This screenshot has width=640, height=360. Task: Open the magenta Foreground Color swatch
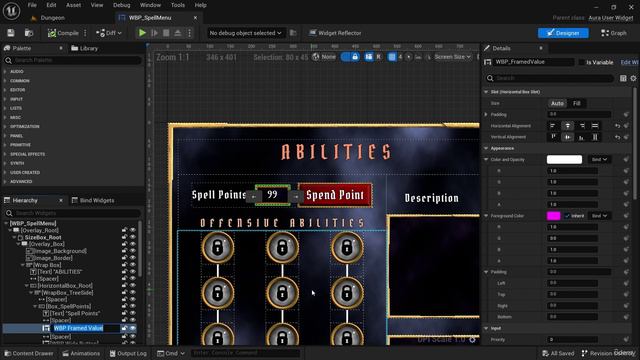553,216
